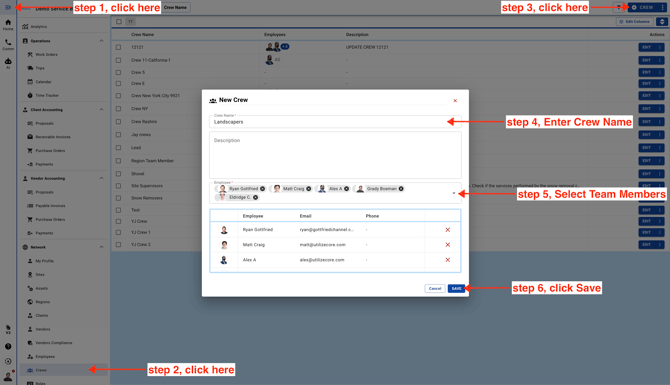The height and width of the screenshot is (385, 670).
Task: Sort by the Crew Name column header
Action: click(x=142, y=35)
